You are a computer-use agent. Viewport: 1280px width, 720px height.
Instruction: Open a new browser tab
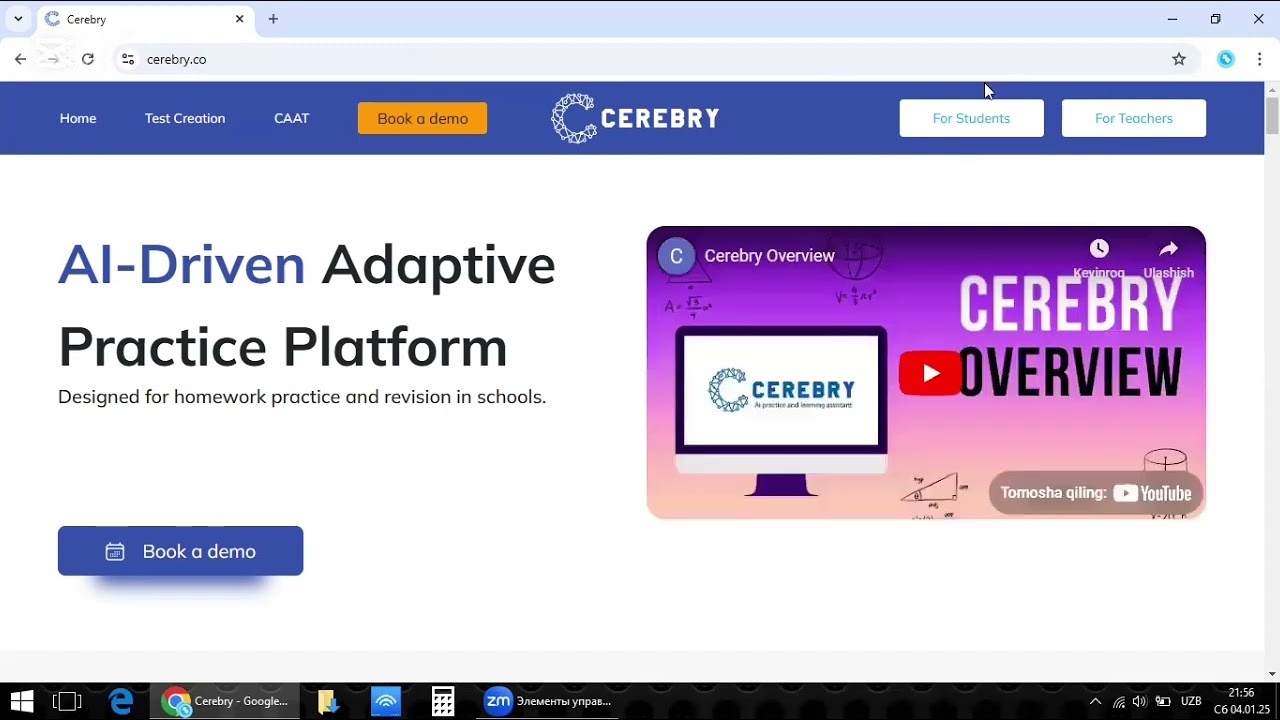(x=273, y=19)
